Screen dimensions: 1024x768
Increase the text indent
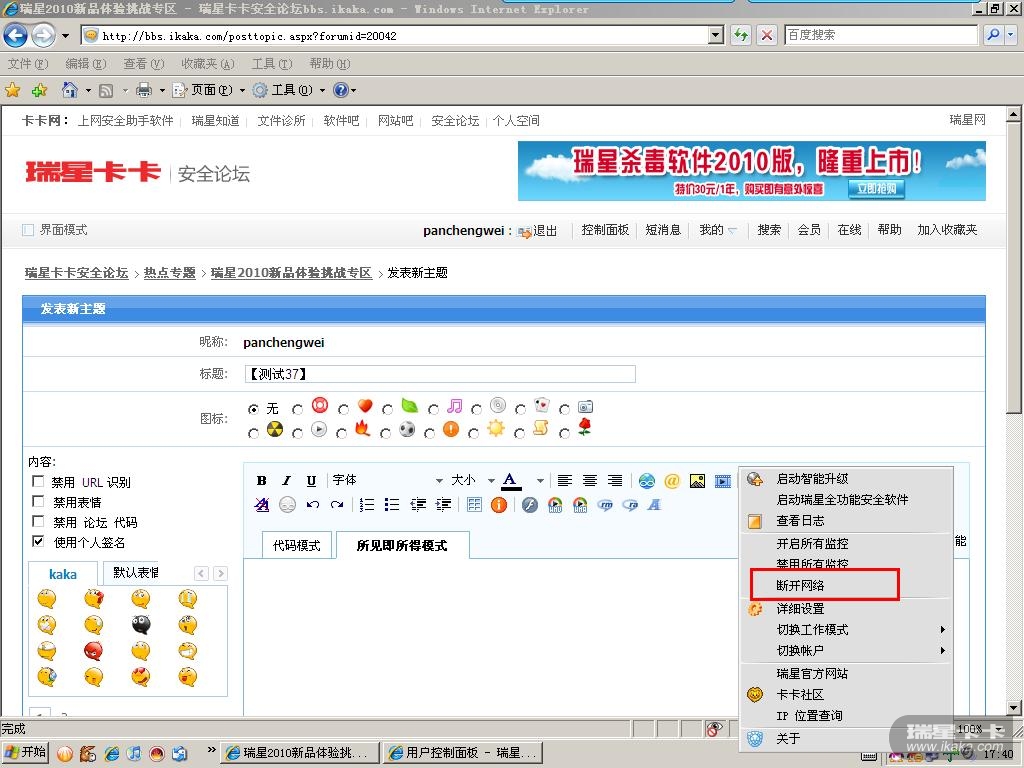tap(443, 505)
